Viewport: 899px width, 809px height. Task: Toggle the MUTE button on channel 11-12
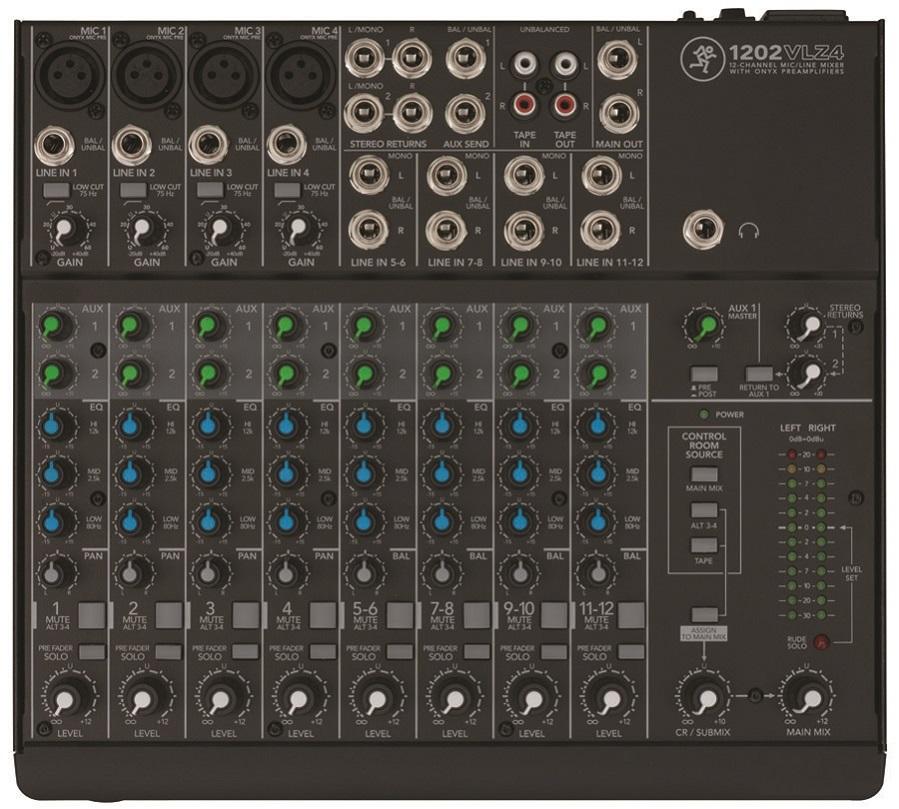click(x=631, y=615)
